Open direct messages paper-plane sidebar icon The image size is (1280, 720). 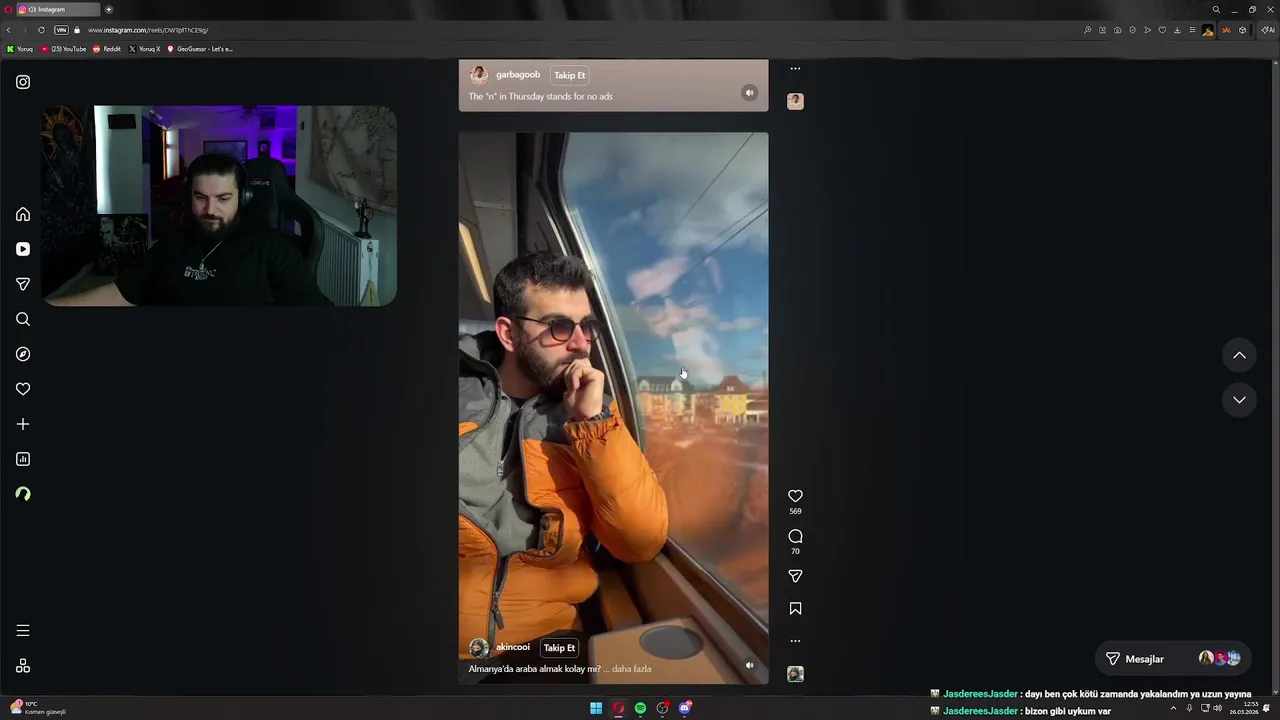pyautogui.click(x=23, y=284)
